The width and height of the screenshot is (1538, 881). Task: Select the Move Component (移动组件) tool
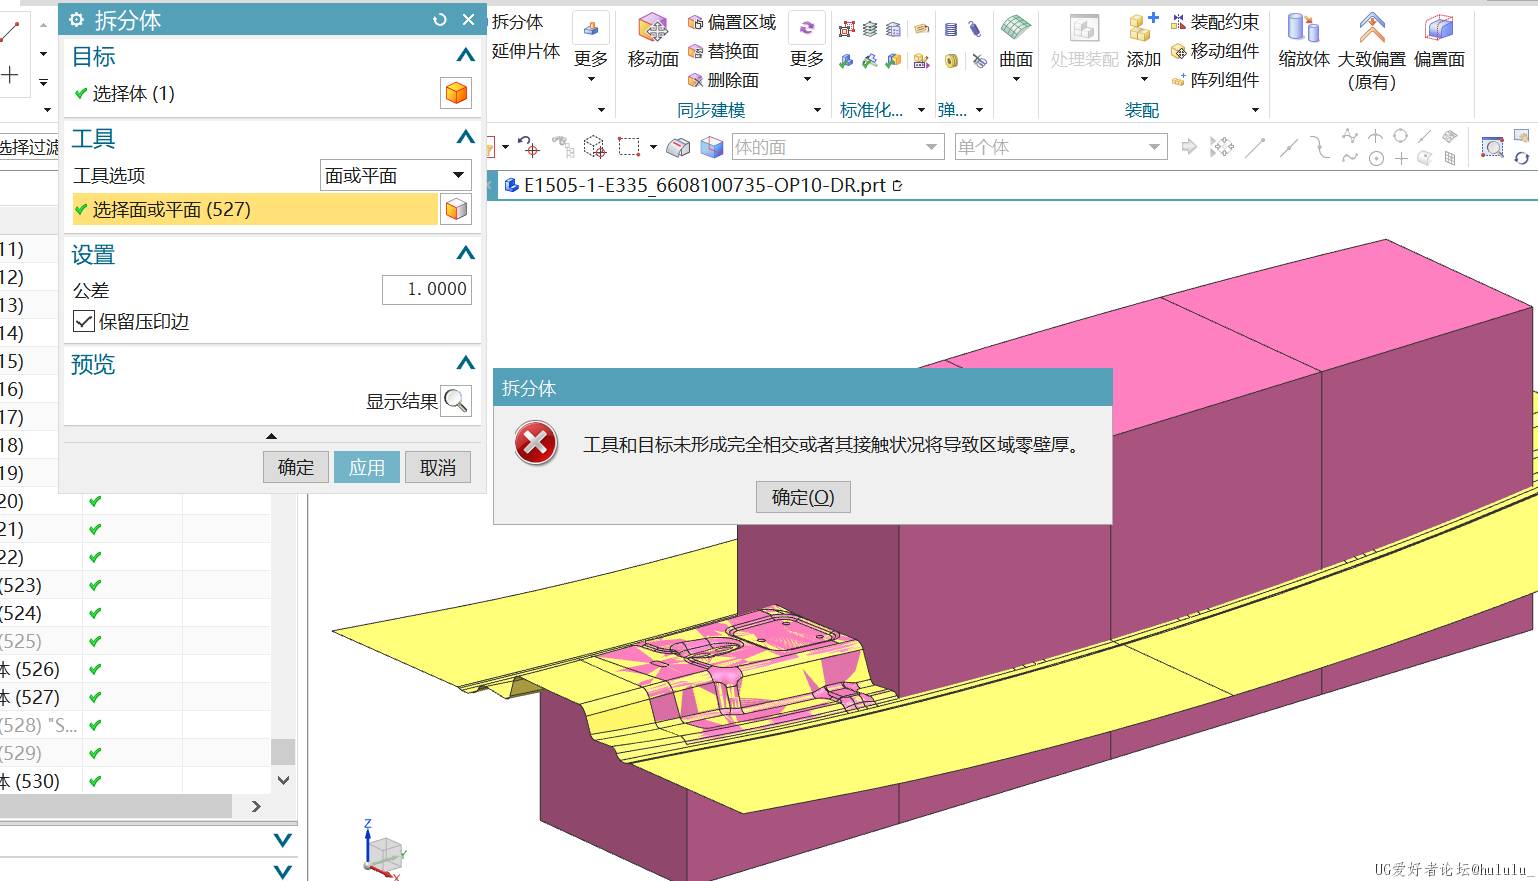tap(1215, 51)
